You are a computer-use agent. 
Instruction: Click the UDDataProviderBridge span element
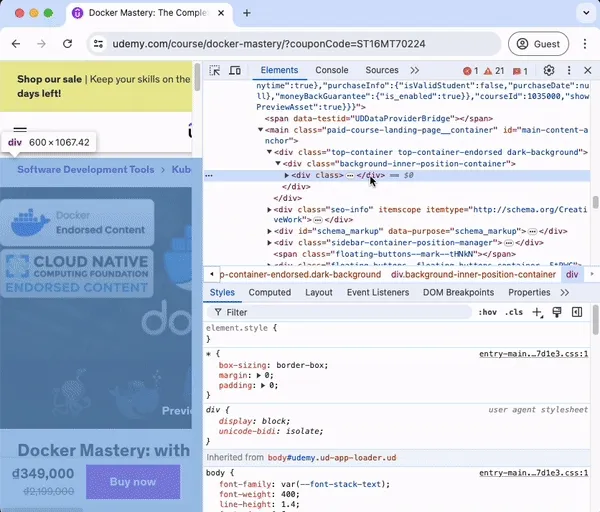pos(379,119)
